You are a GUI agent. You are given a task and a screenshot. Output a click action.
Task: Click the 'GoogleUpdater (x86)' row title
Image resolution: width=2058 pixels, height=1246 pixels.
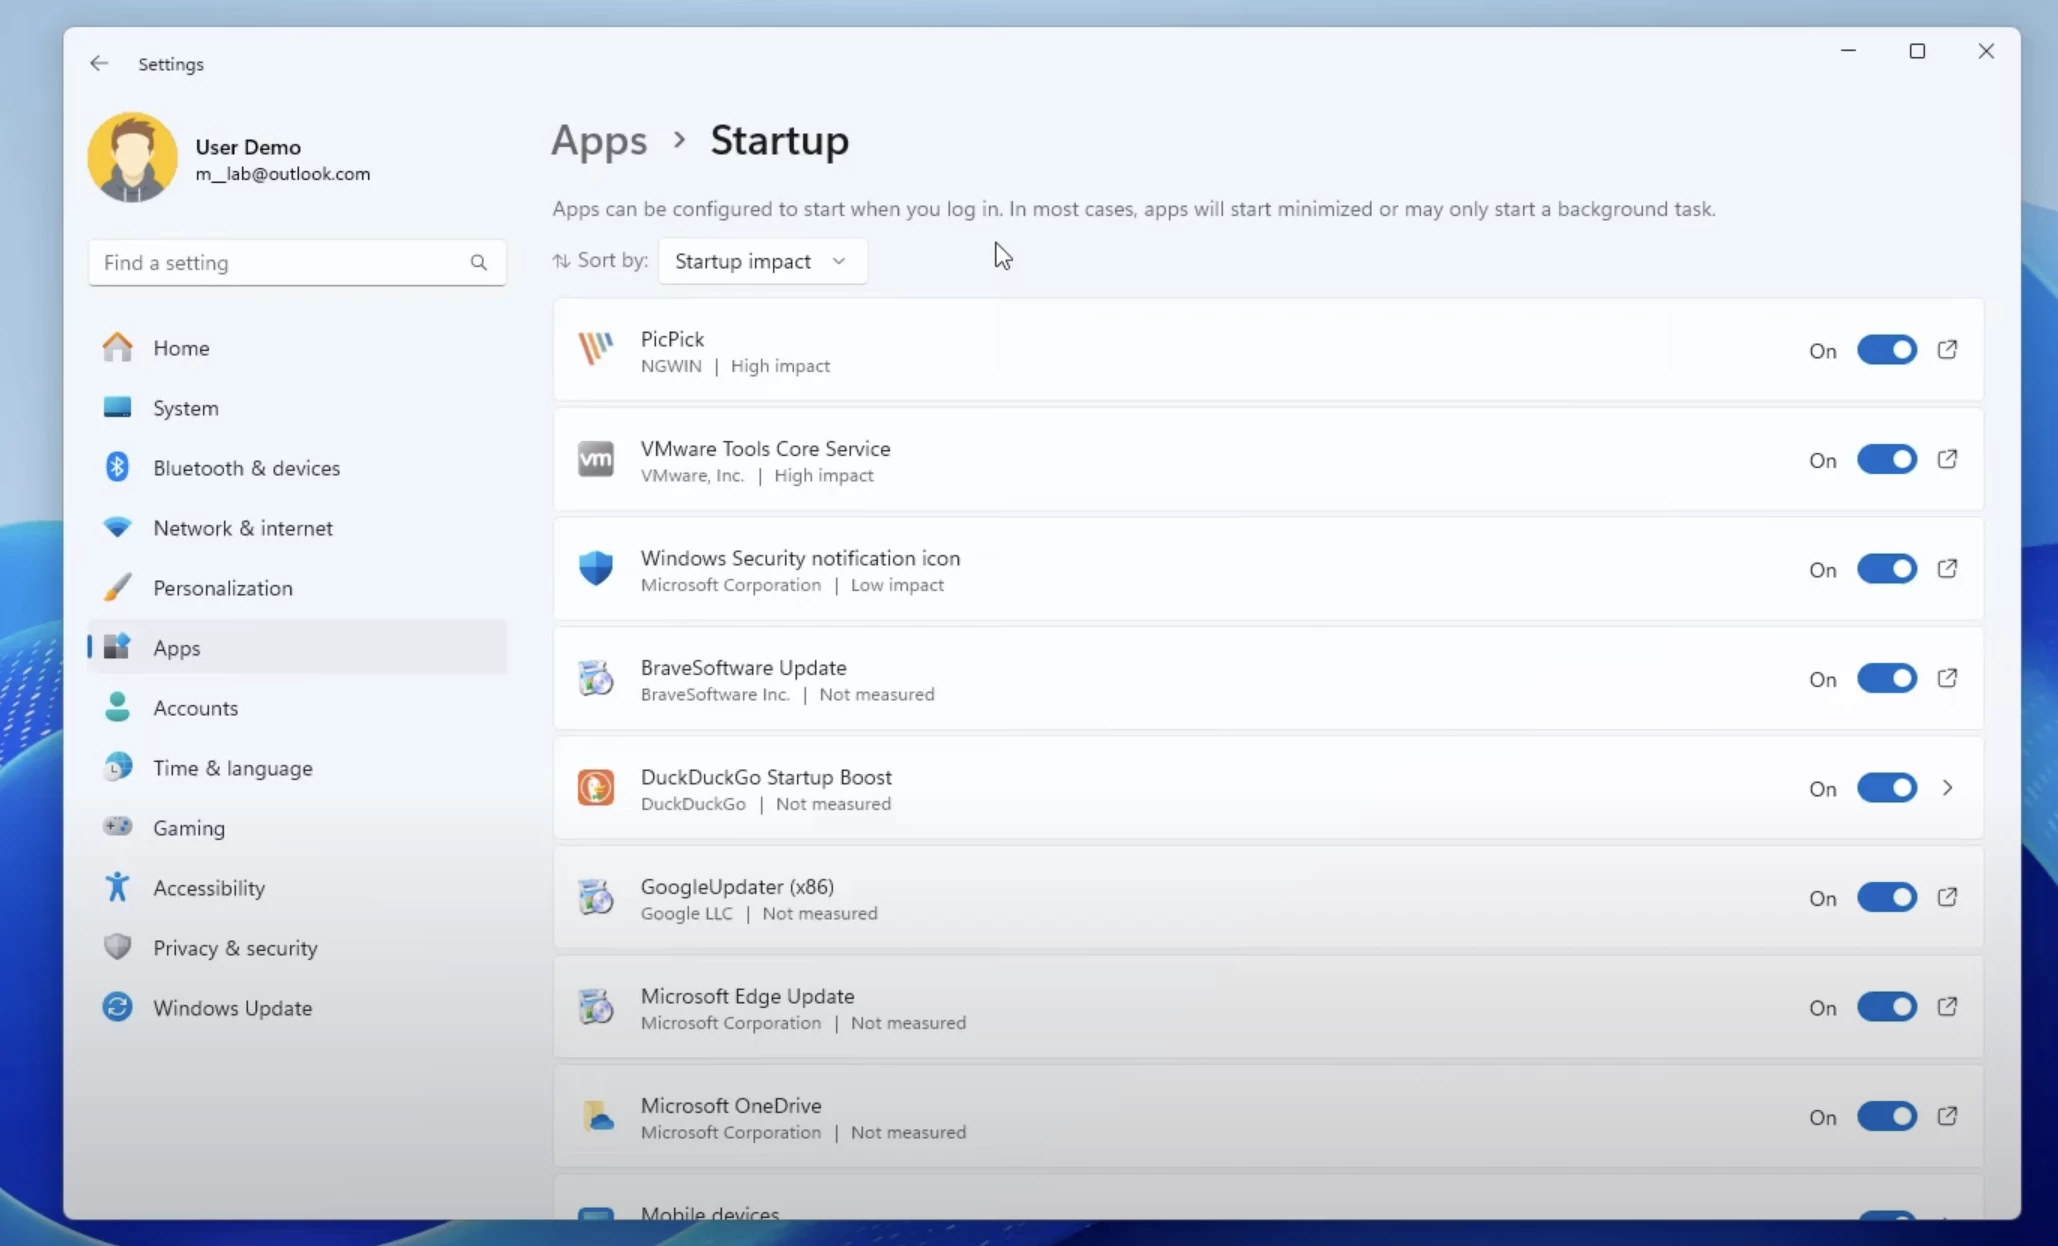coord(737,887)
